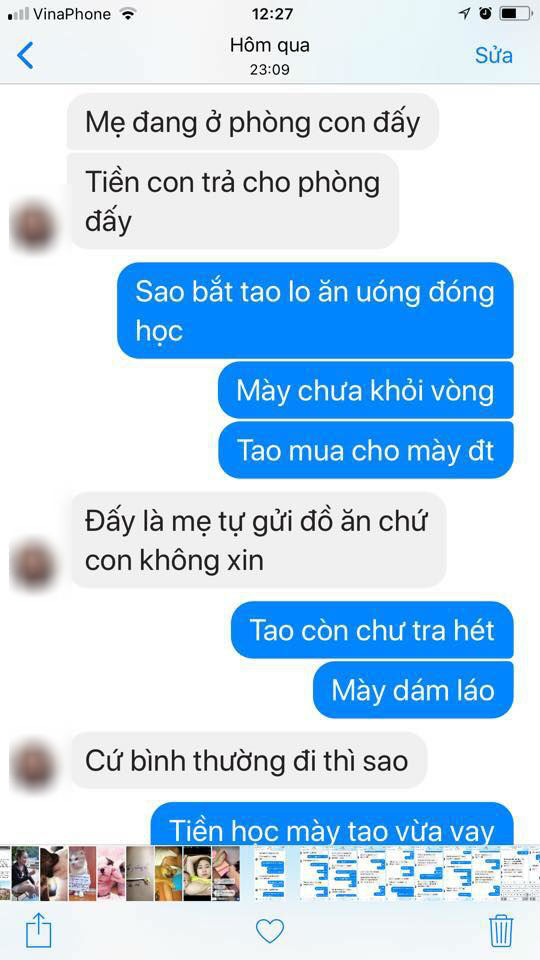This screenshot has width=540, height=960.
Task: Tap the Wi-Fi status icon
Action: coord(127,13)
